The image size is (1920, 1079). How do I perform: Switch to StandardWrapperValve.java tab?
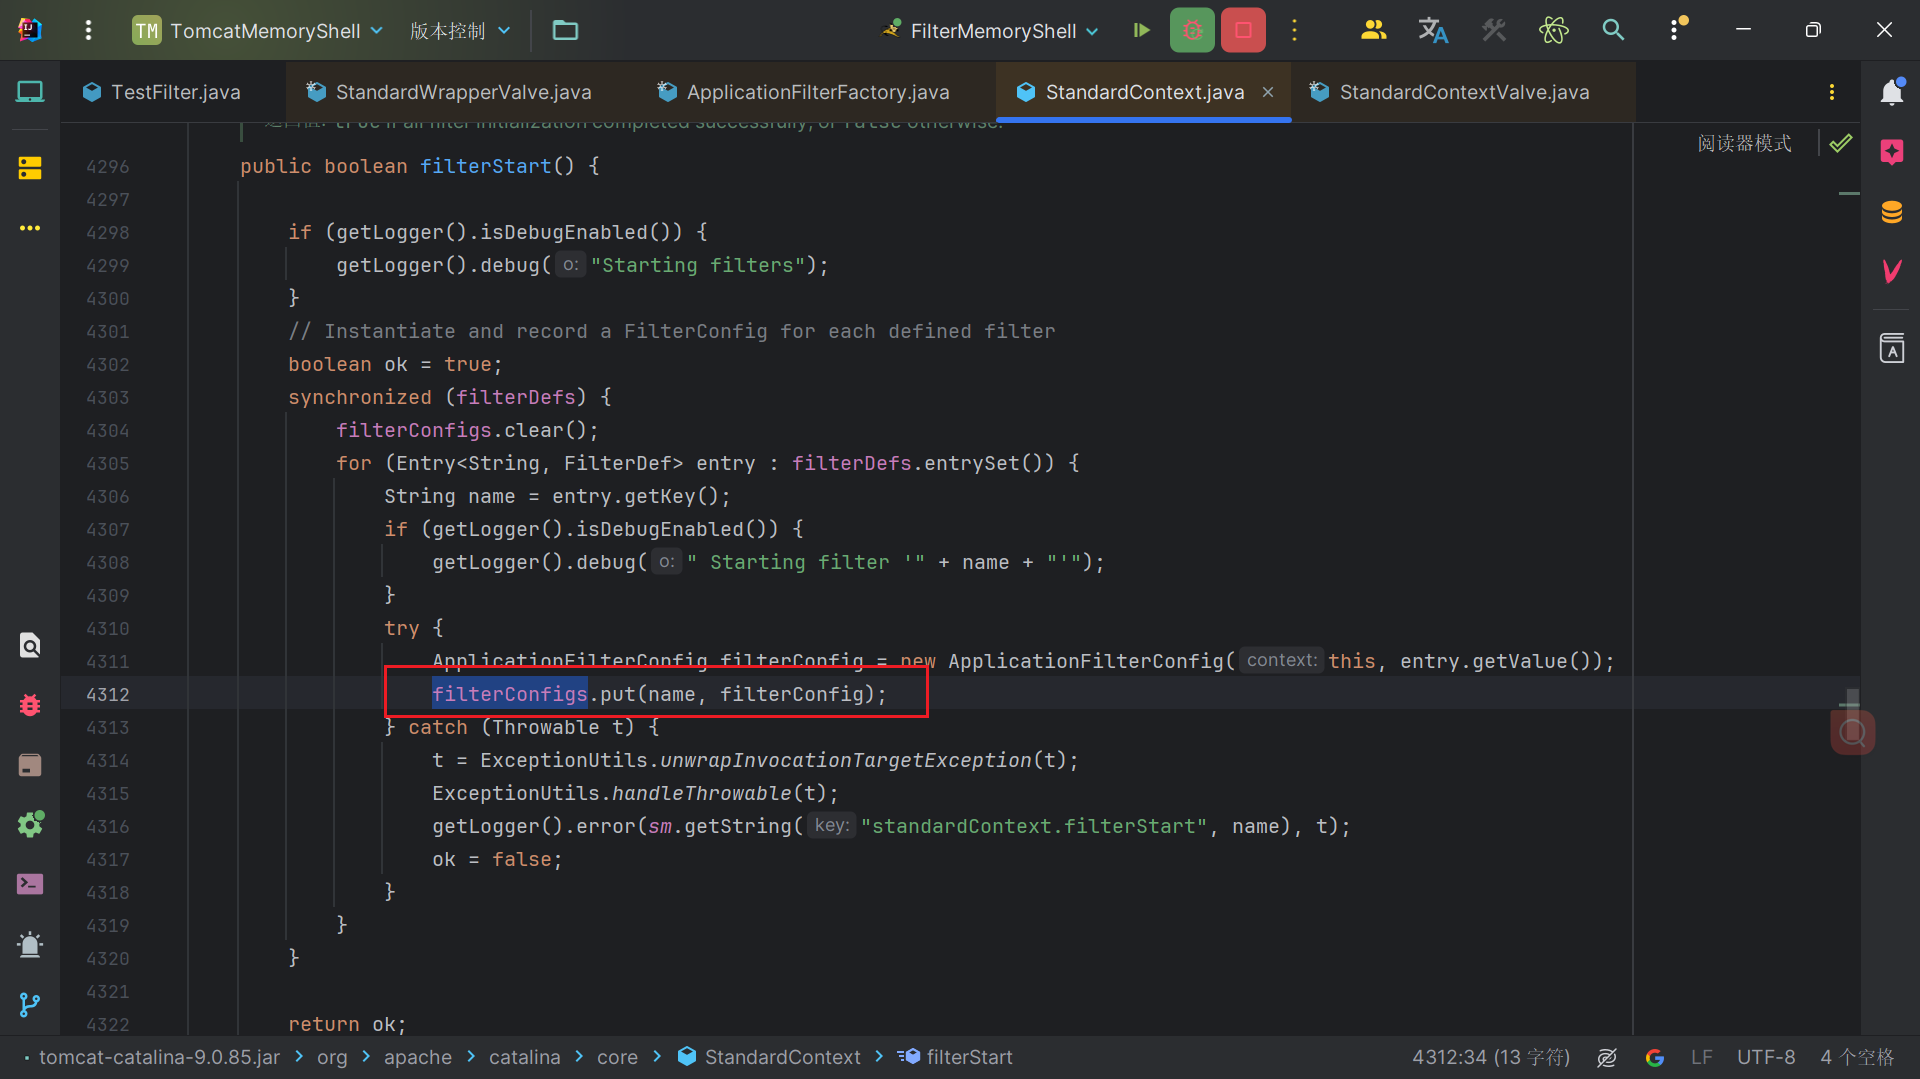(449, 92)
